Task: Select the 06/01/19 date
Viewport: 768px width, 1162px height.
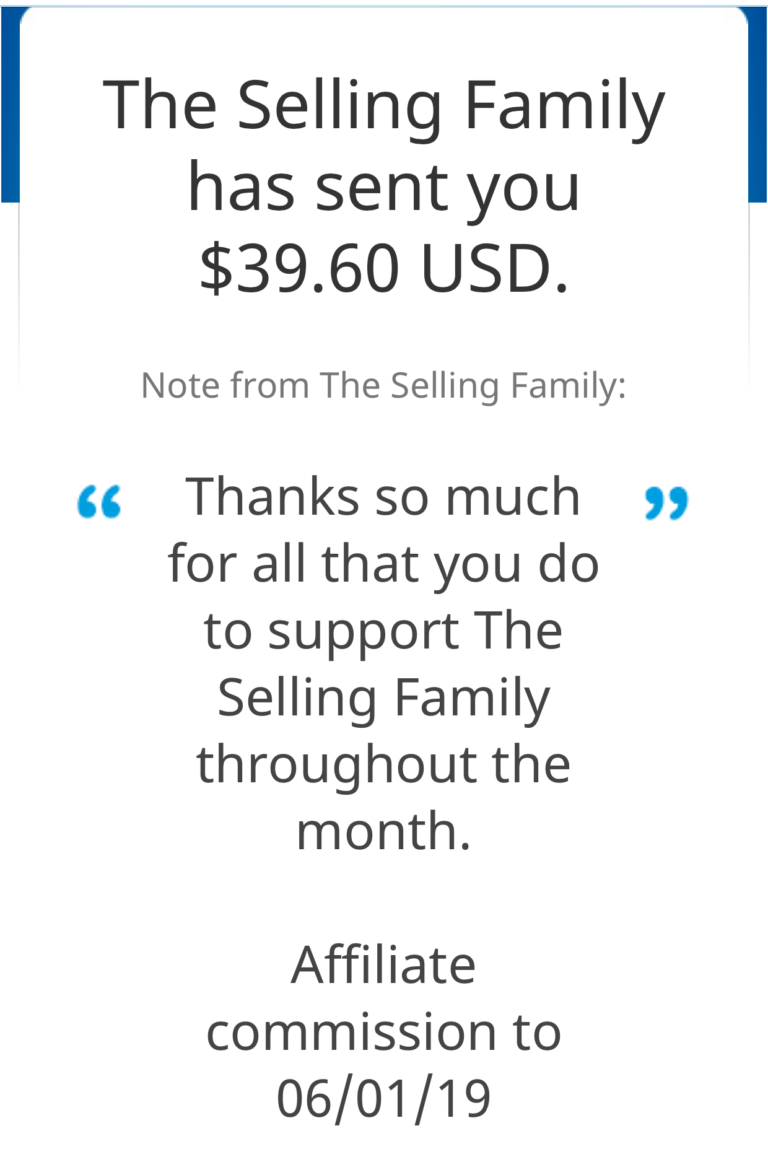Action: [383, 1099]
